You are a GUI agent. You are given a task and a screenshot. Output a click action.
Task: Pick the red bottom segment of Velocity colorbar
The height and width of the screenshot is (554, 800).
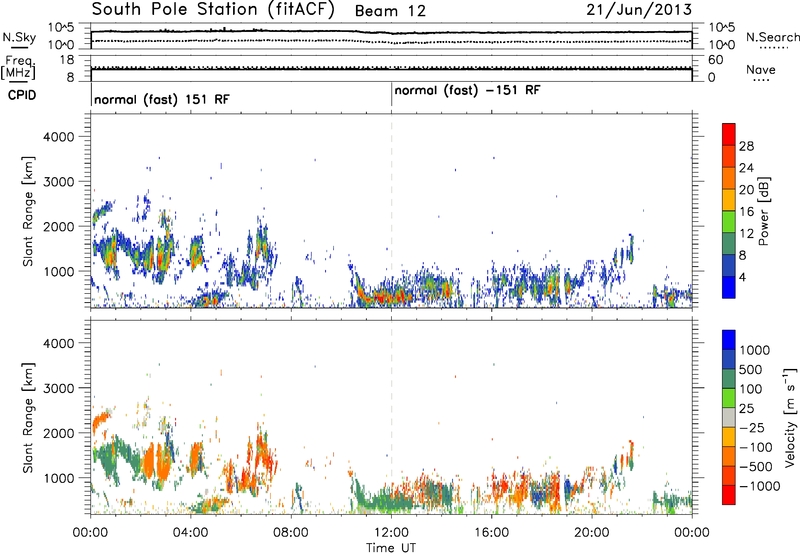coord(729,495)
